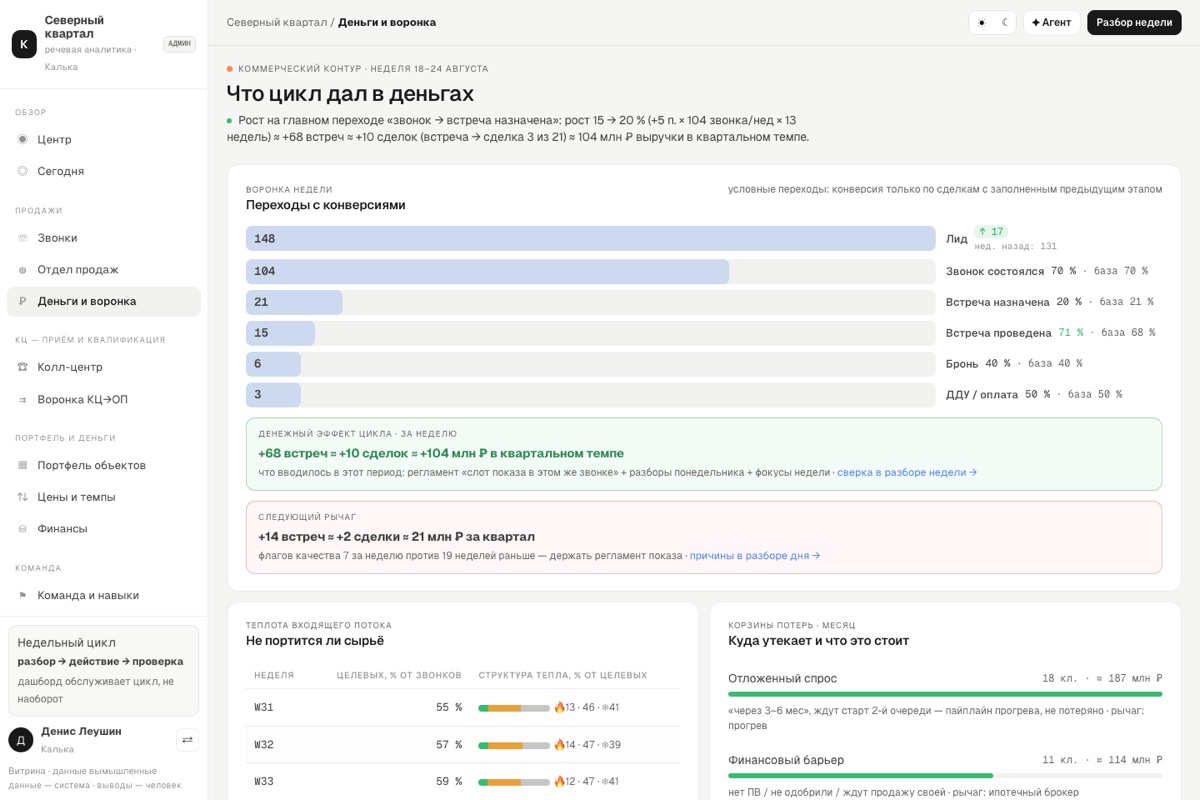Click the W31 warmth structure bar
The height and width of the screenshot is (800, 1200).
click(514, 708)
